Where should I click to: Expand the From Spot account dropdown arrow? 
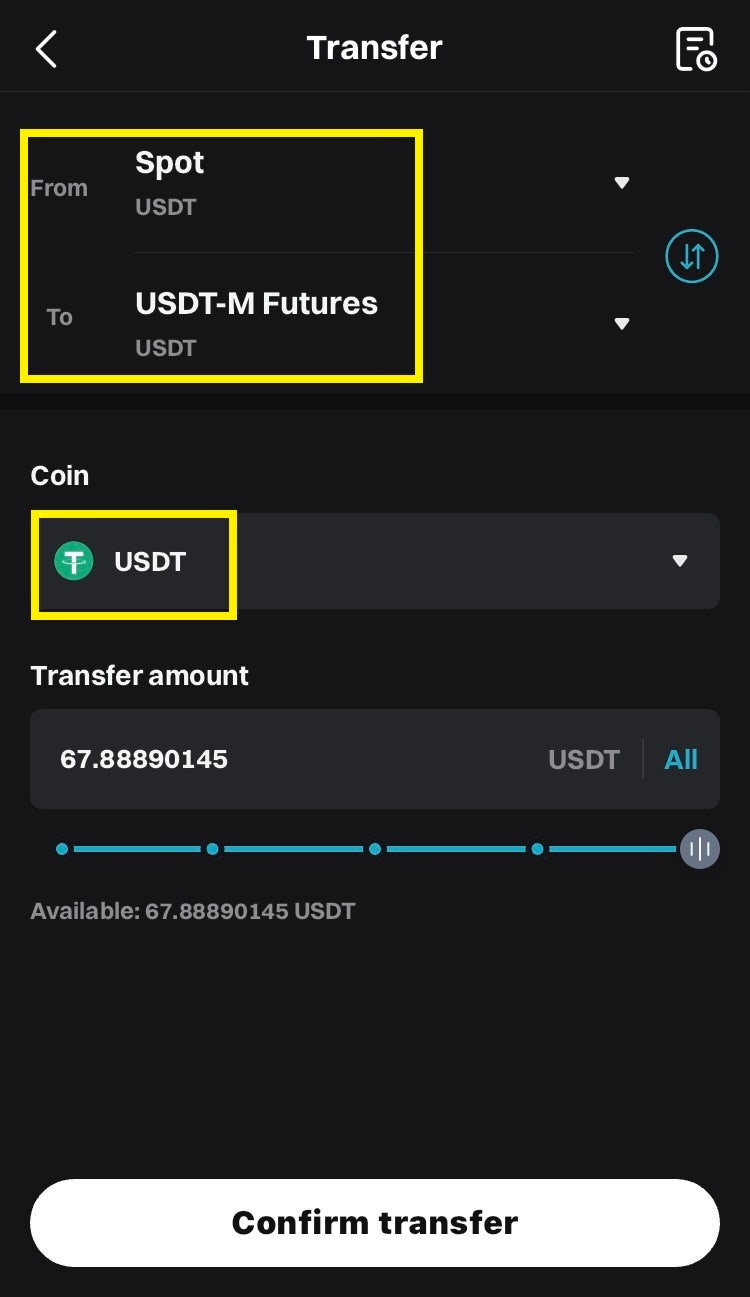coord(622,183)
